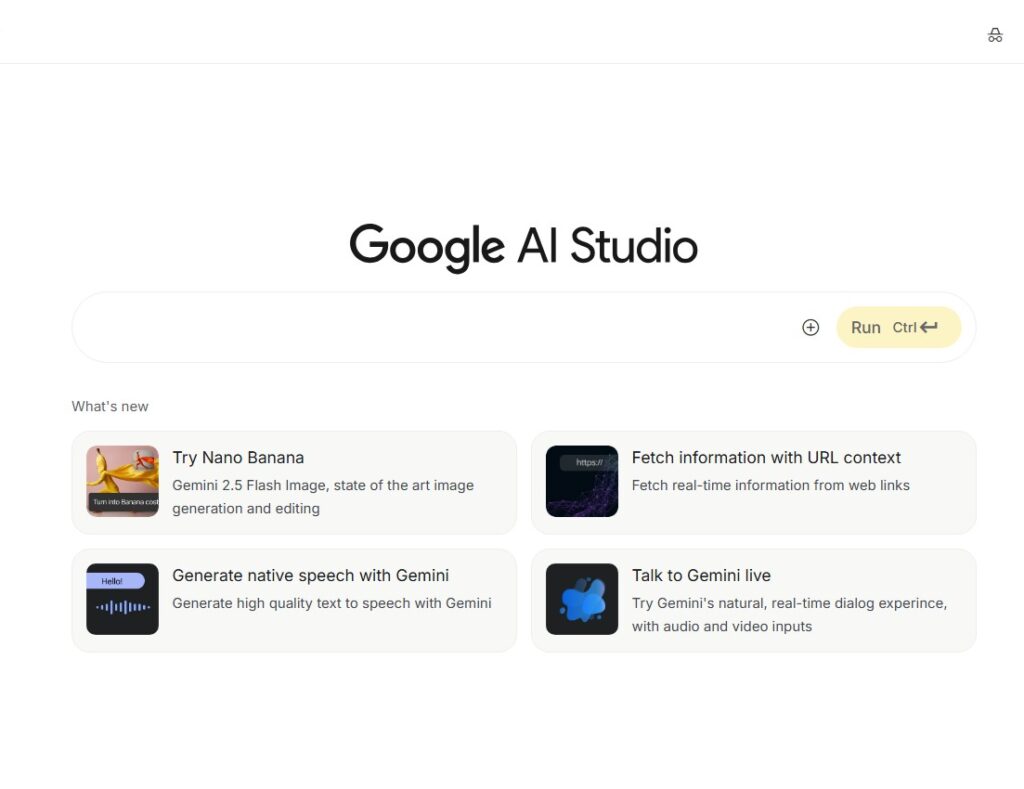Click the yellow Run button
1024x789 pixels.
click(x=899, y=327)
